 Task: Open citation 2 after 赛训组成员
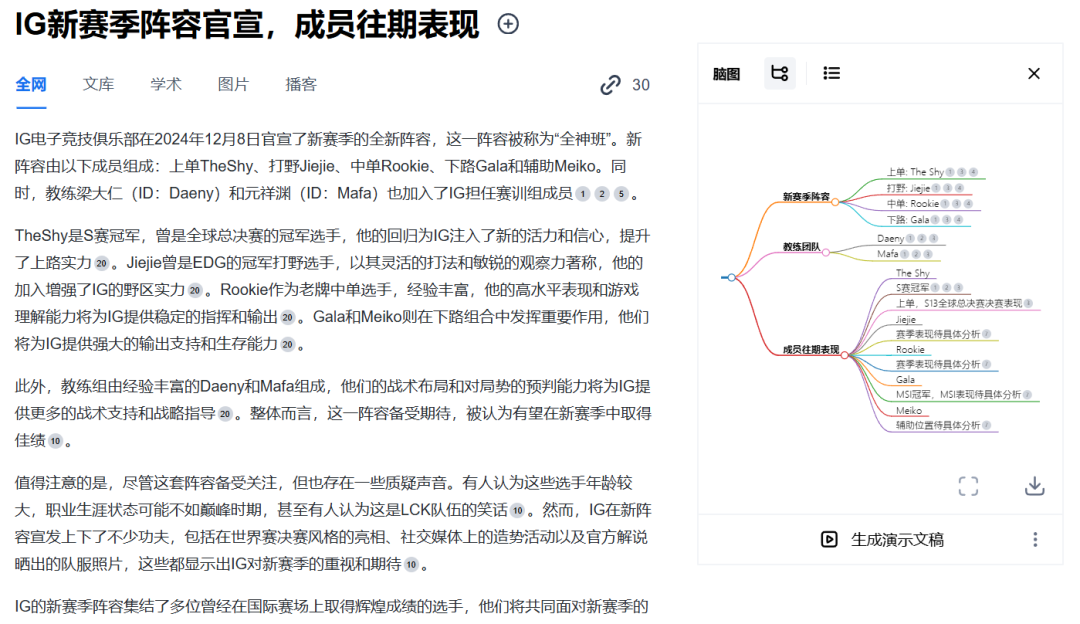point(602,194)
